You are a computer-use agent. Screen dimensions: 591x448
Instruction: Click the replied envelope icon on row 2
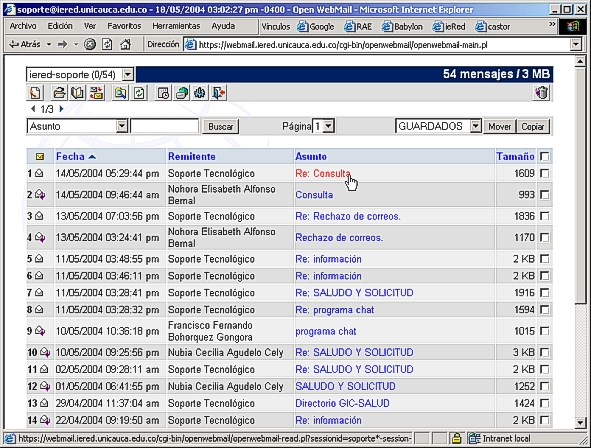click(x=40, y=195)
